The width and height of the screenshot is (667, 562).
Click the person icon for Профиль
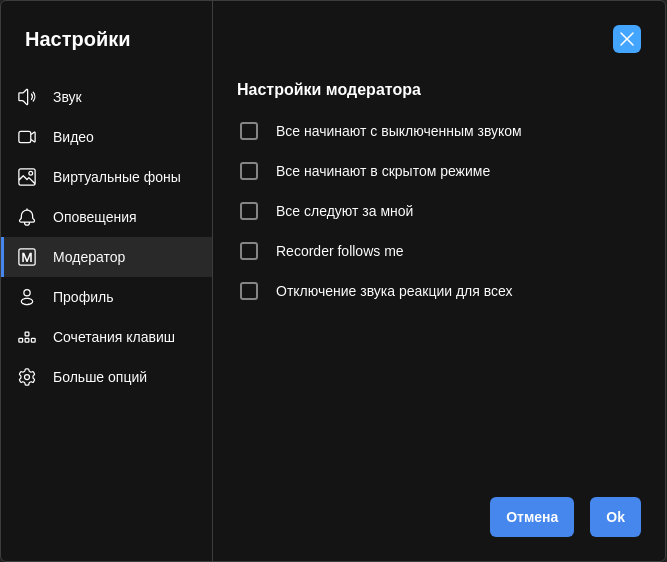(27, 297)
